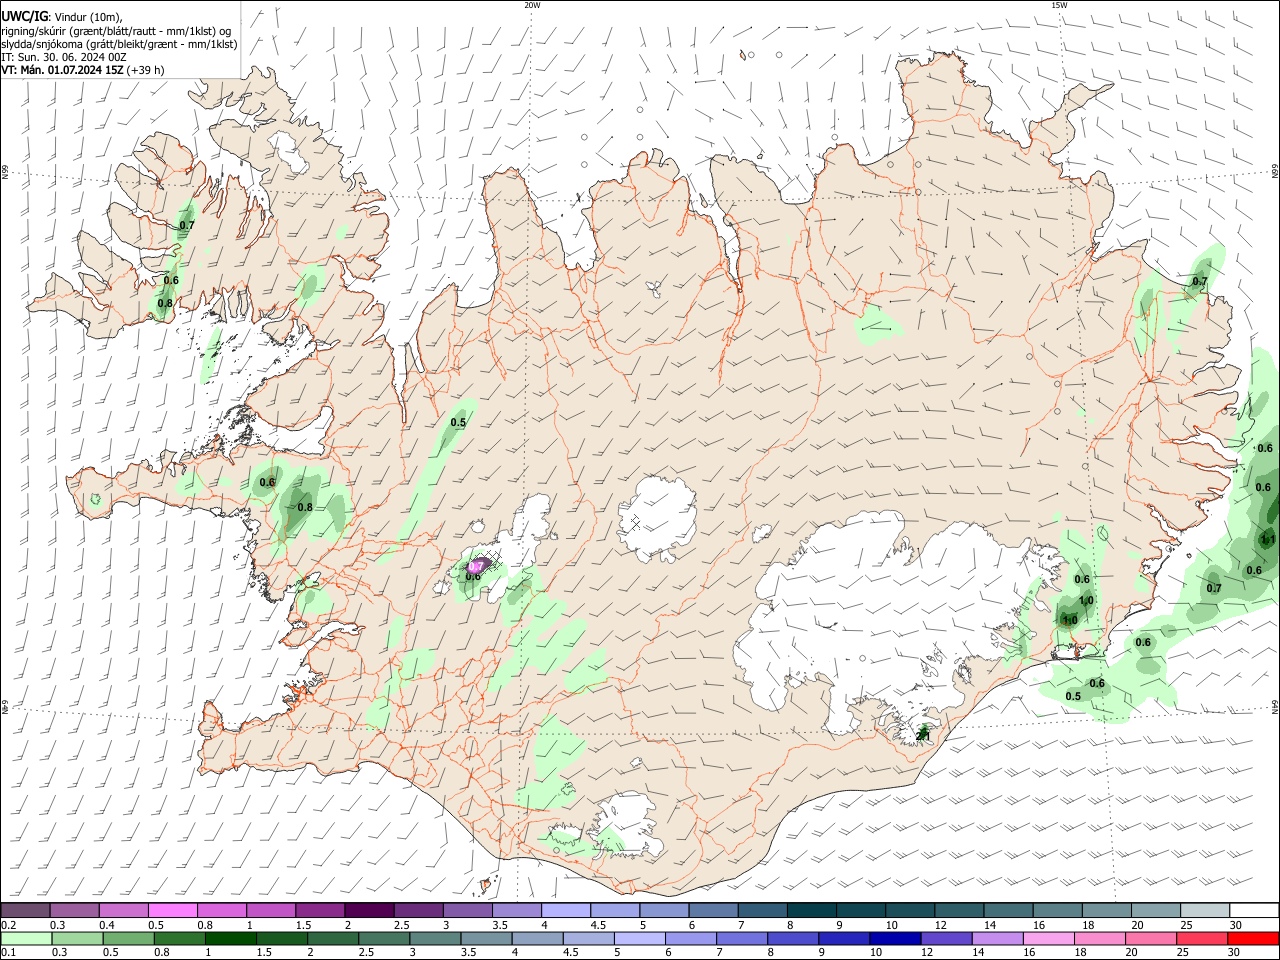Click the pink snow patch on Langjökull glacier
The width and height of the screenshot is (1280, 960).
478,565
